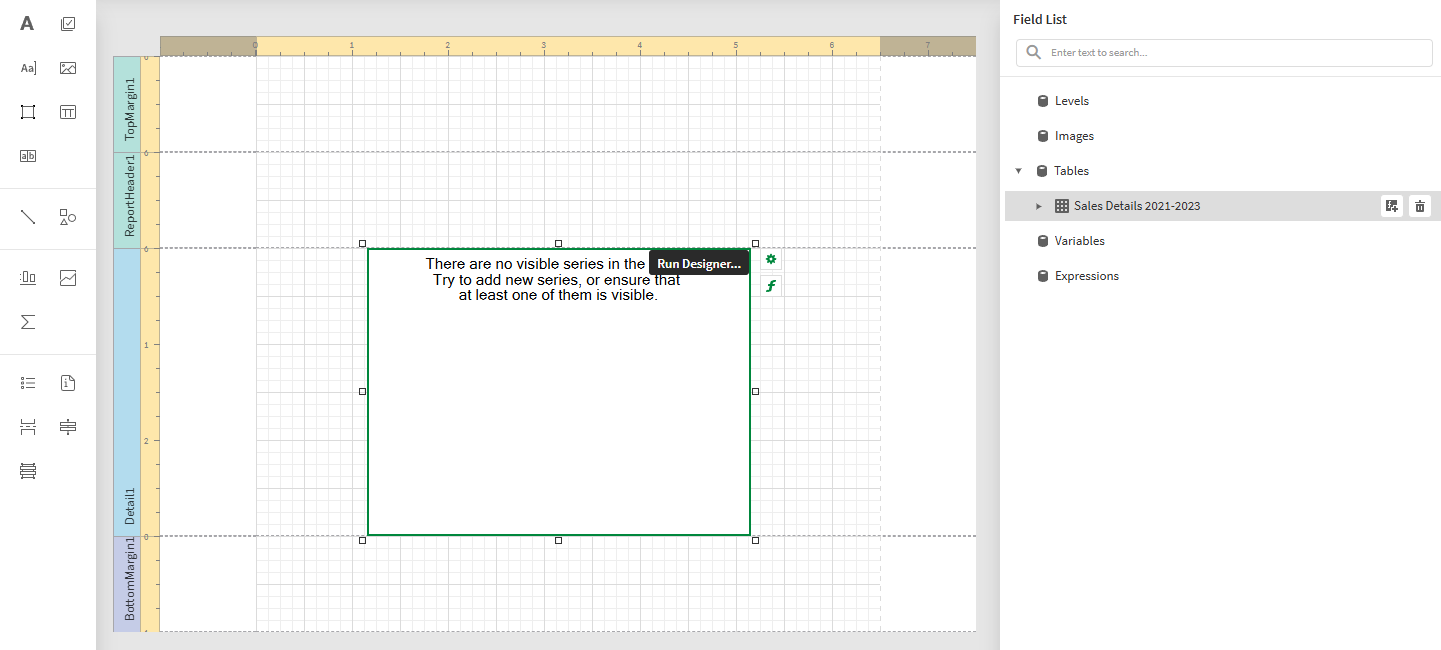Select the Images node in the Field List
This screenshot has width=1441, height=650.
click(x=1074, y=135)
